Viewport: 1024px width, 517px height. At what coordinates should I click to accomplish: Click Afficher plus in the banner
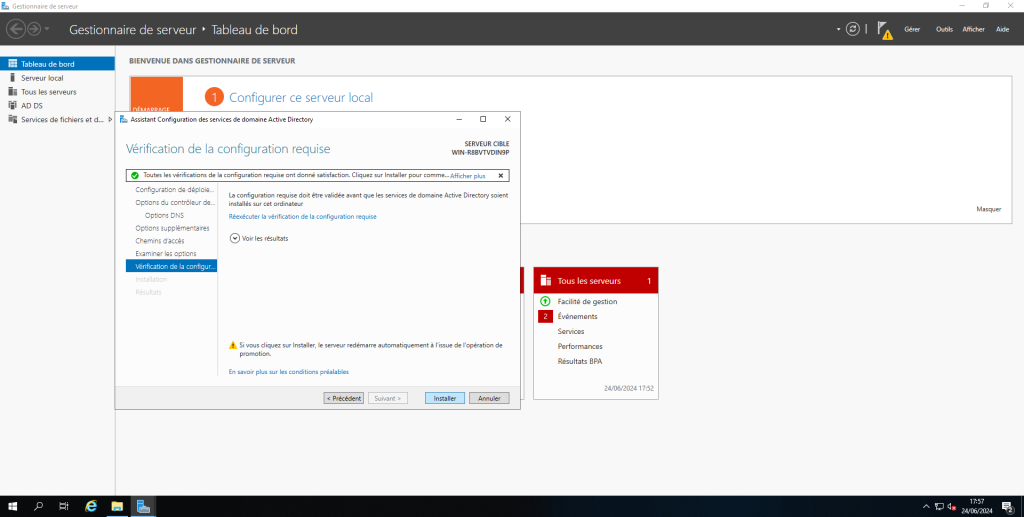pos(467,175)
